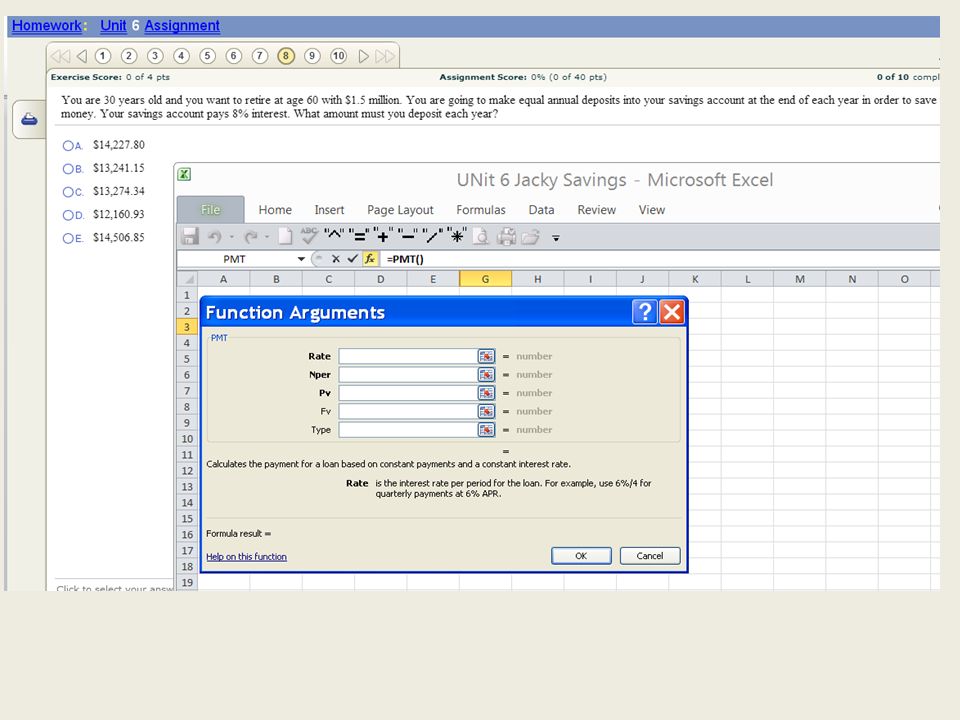Go to question 9
Viewport: 960px width, 720px height.
(x=312, y=56)
